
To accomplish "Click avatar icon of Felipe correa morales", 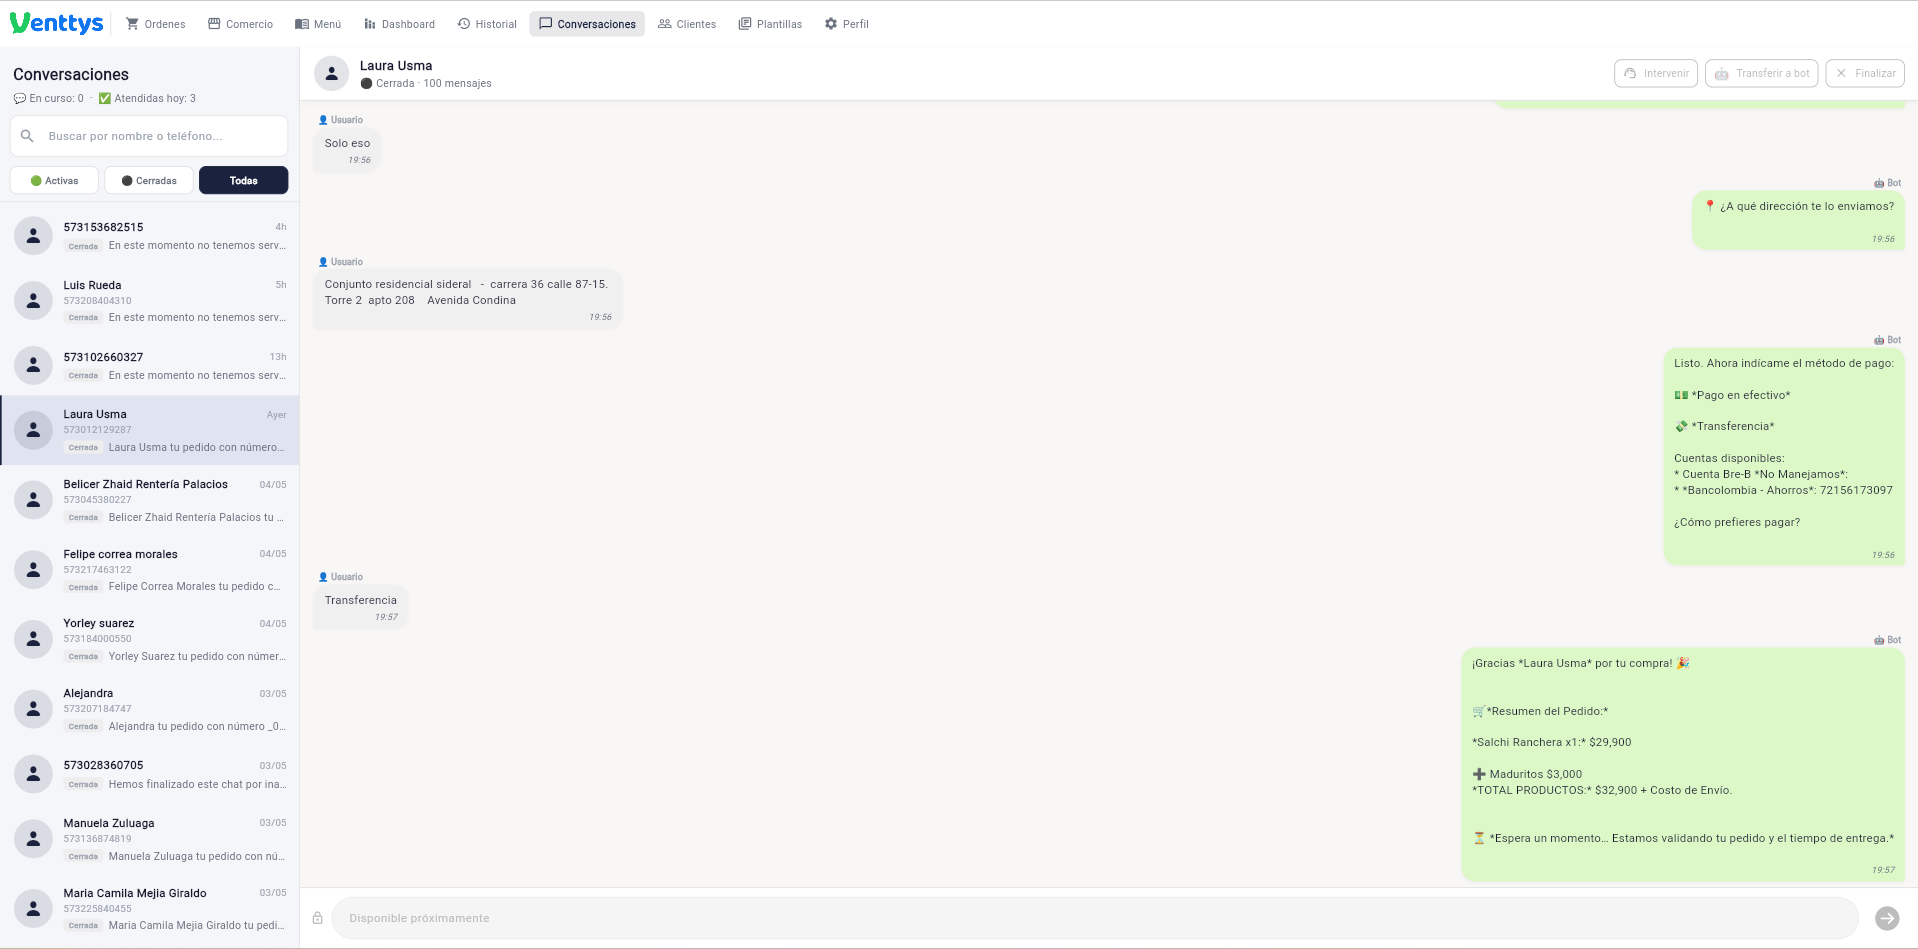I will (x=33, y=570).
